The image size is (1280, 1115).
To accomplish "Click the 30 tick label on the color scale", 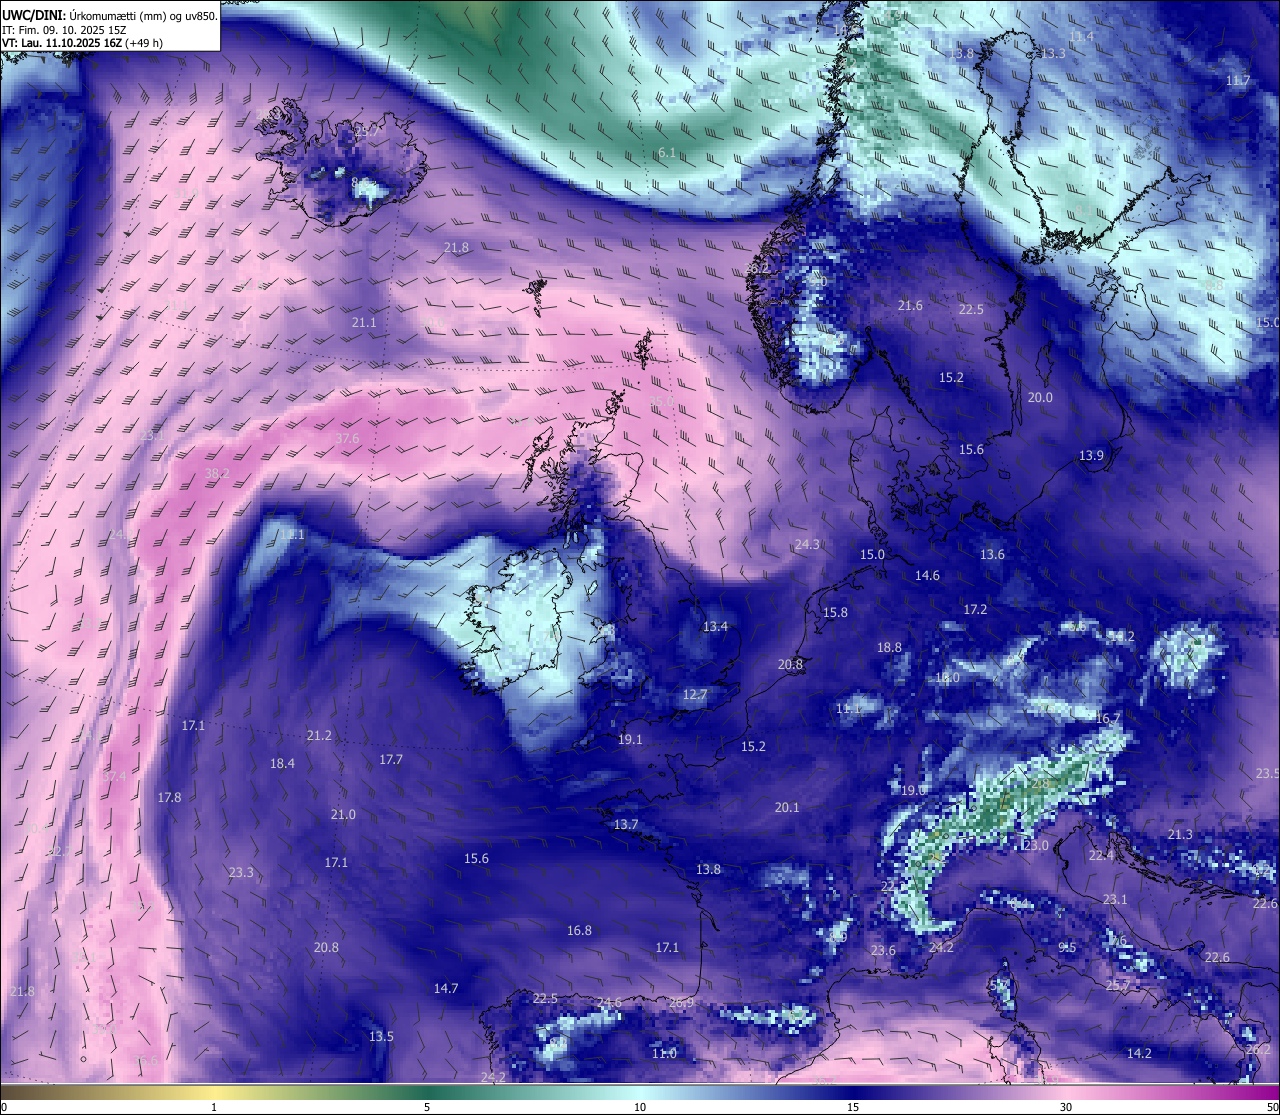I will pos(1066,1107).
